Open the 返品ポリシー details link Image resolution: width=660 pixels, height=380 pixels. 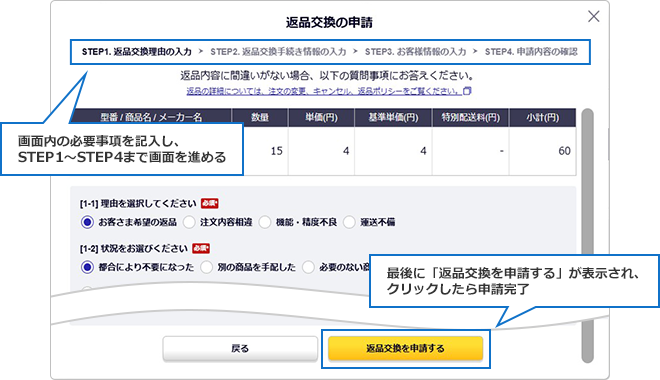coord(324,91)
